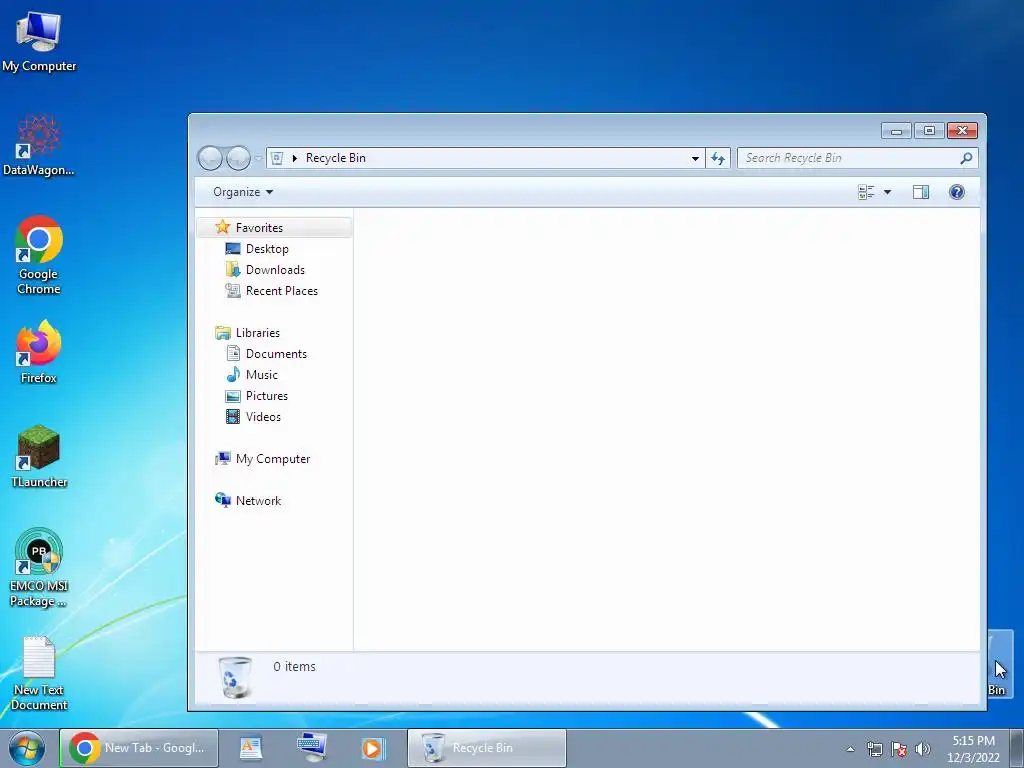Click the Recycle Bin address bar icon
The image size is (1024, 768).
pyautogui.click(x=277, y=158)
